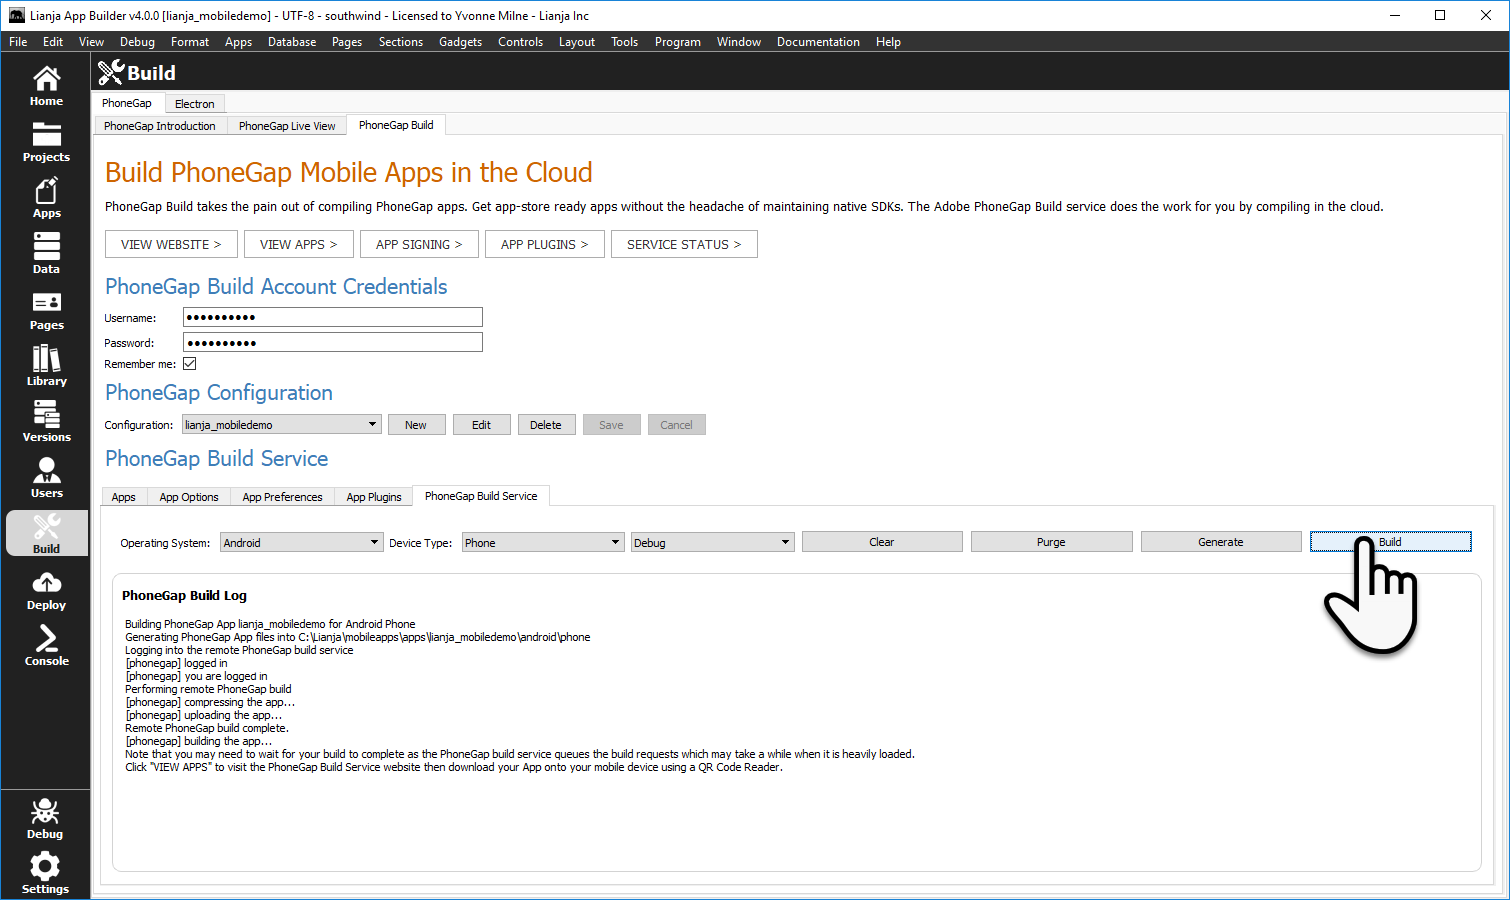This screenshot has width=1510, height=900.
Task: Click into the Username field
Action: [332, 317]
